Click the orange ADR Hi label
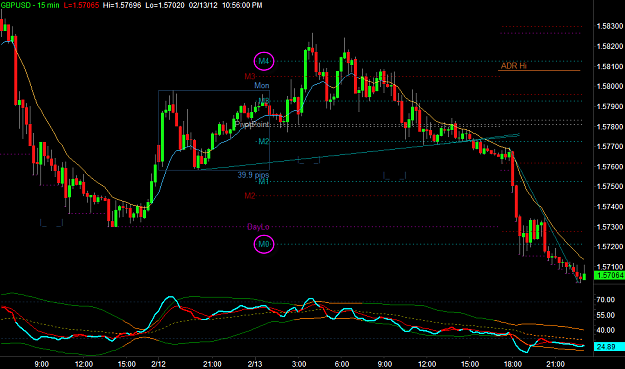This screenshot has height=369, width=625. pyautogui.click(x=513, y=66)
